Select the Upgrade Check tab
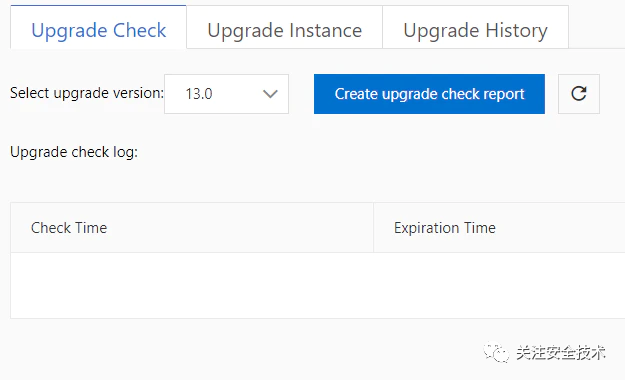 (x=98, y=30)
